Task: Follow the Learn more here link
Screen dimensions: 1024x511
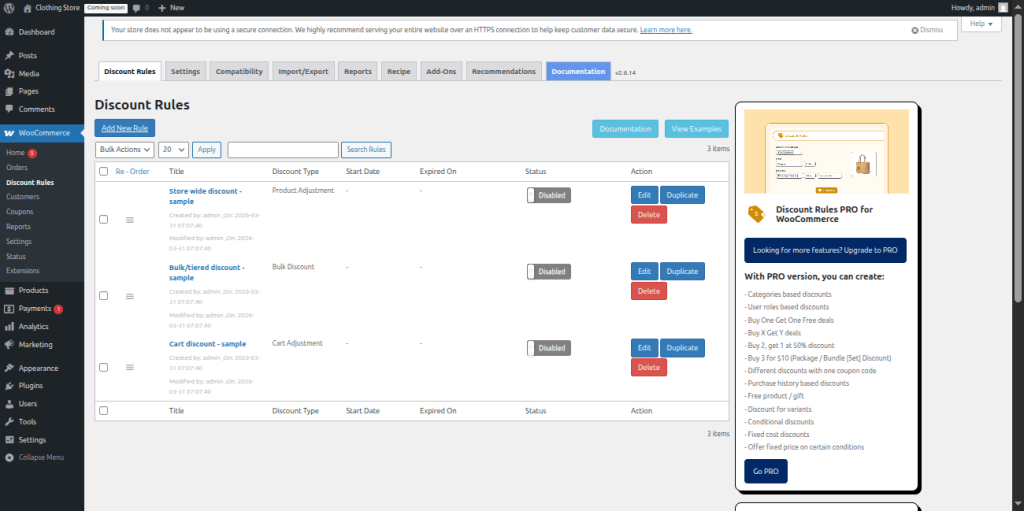Action: coord(666,30)
